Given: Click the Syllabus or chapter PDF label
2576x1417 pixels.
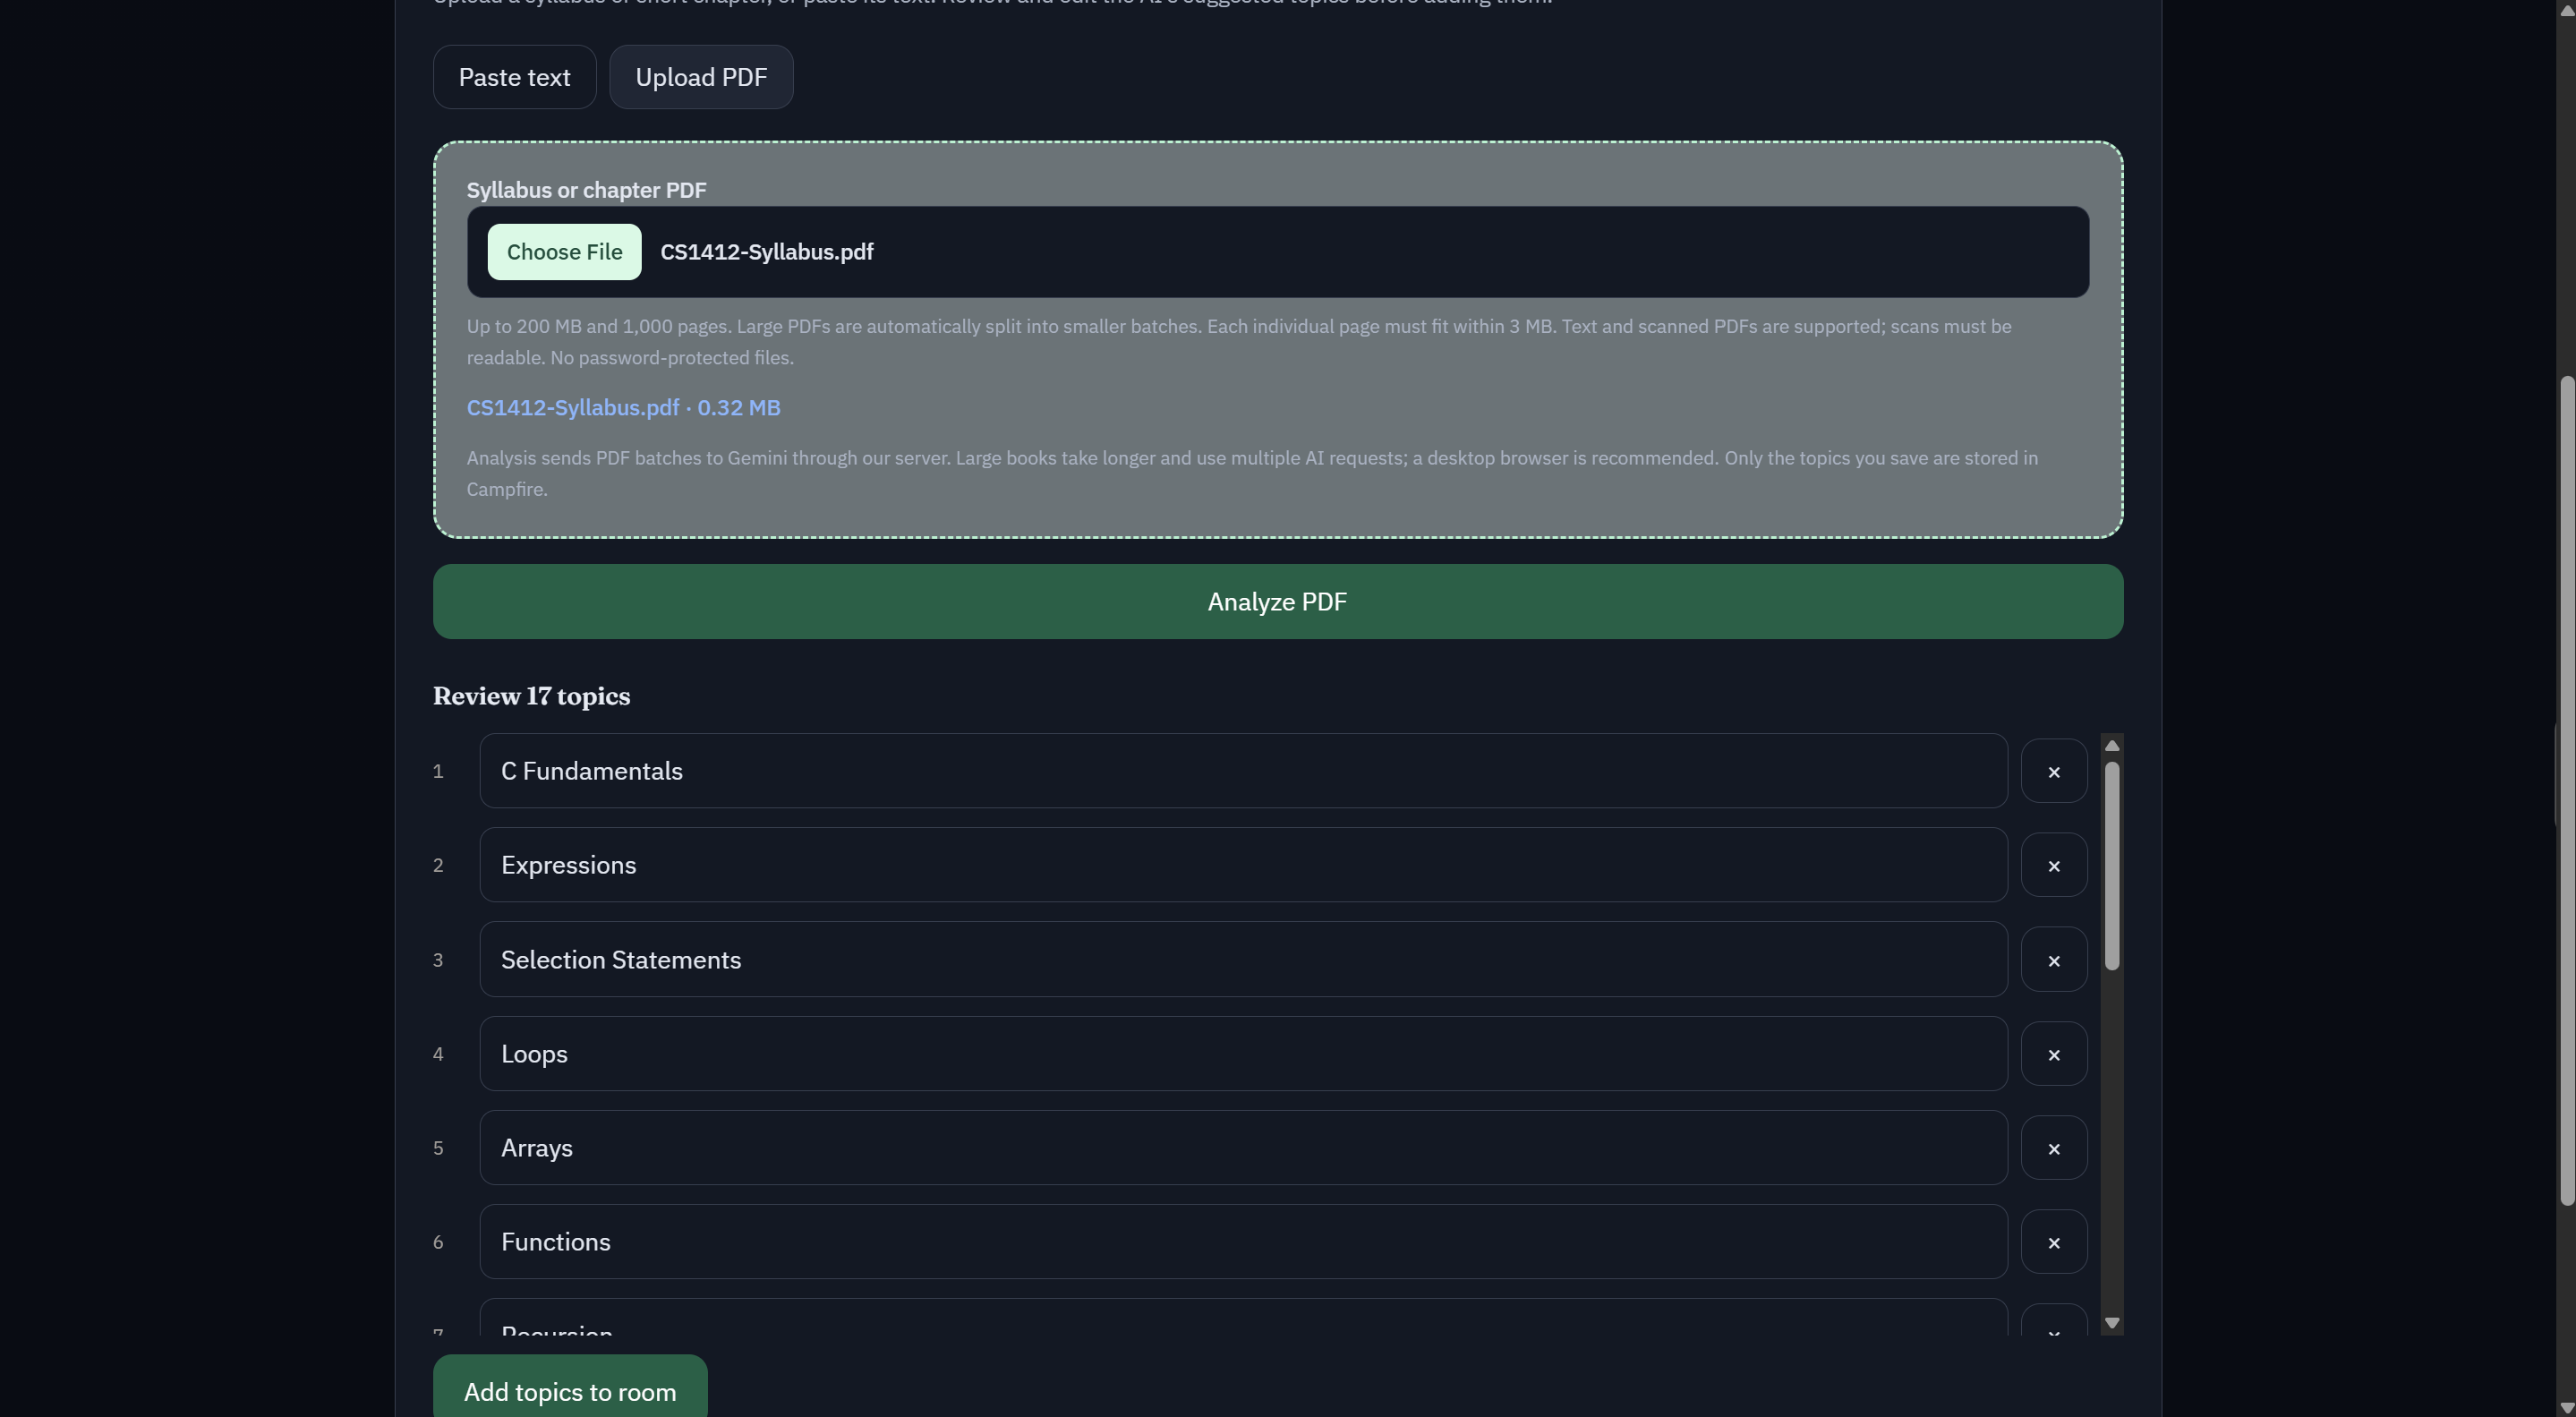Looking at the screenshot, I should coord(587,190).
